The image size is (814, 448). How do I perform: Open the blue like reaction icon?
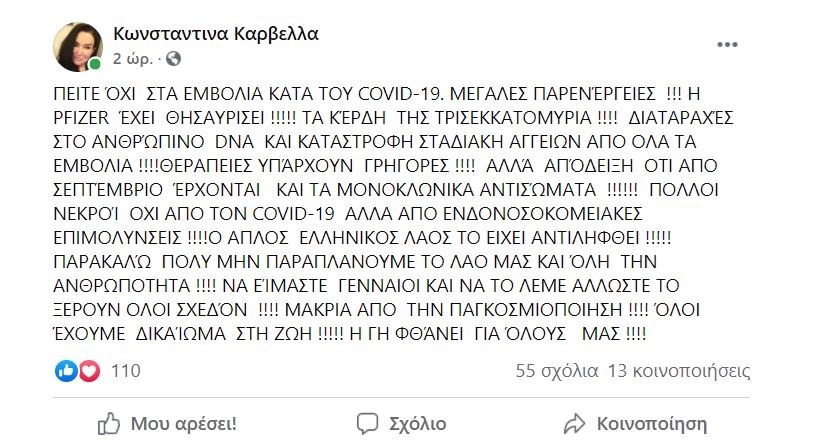click(x=67, y=371)
